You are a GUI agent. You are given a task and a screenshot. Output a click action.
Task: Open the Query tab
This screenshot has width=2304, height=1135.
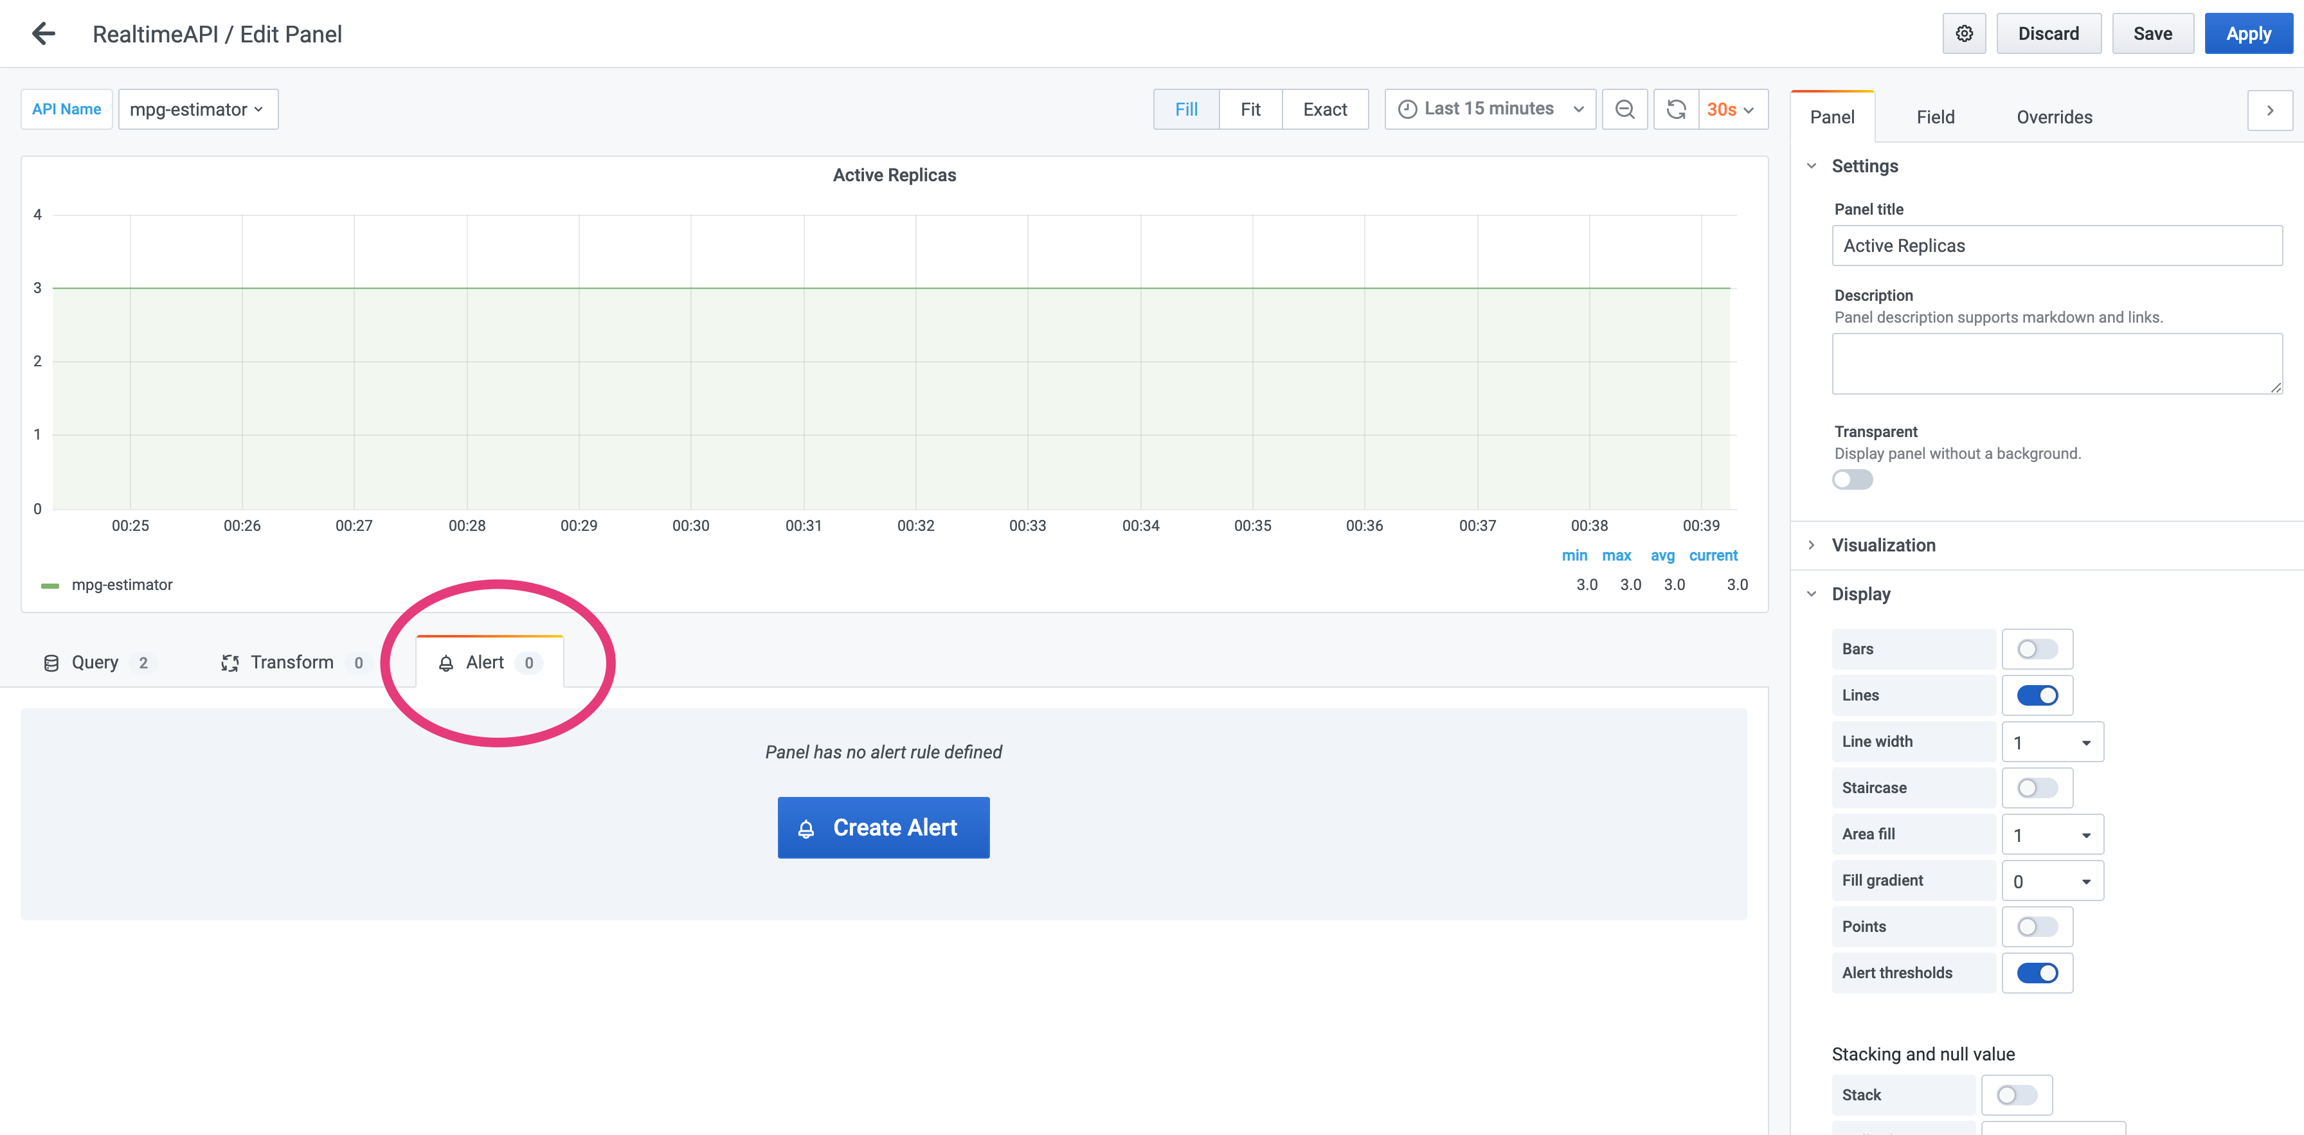click(96, 662)
